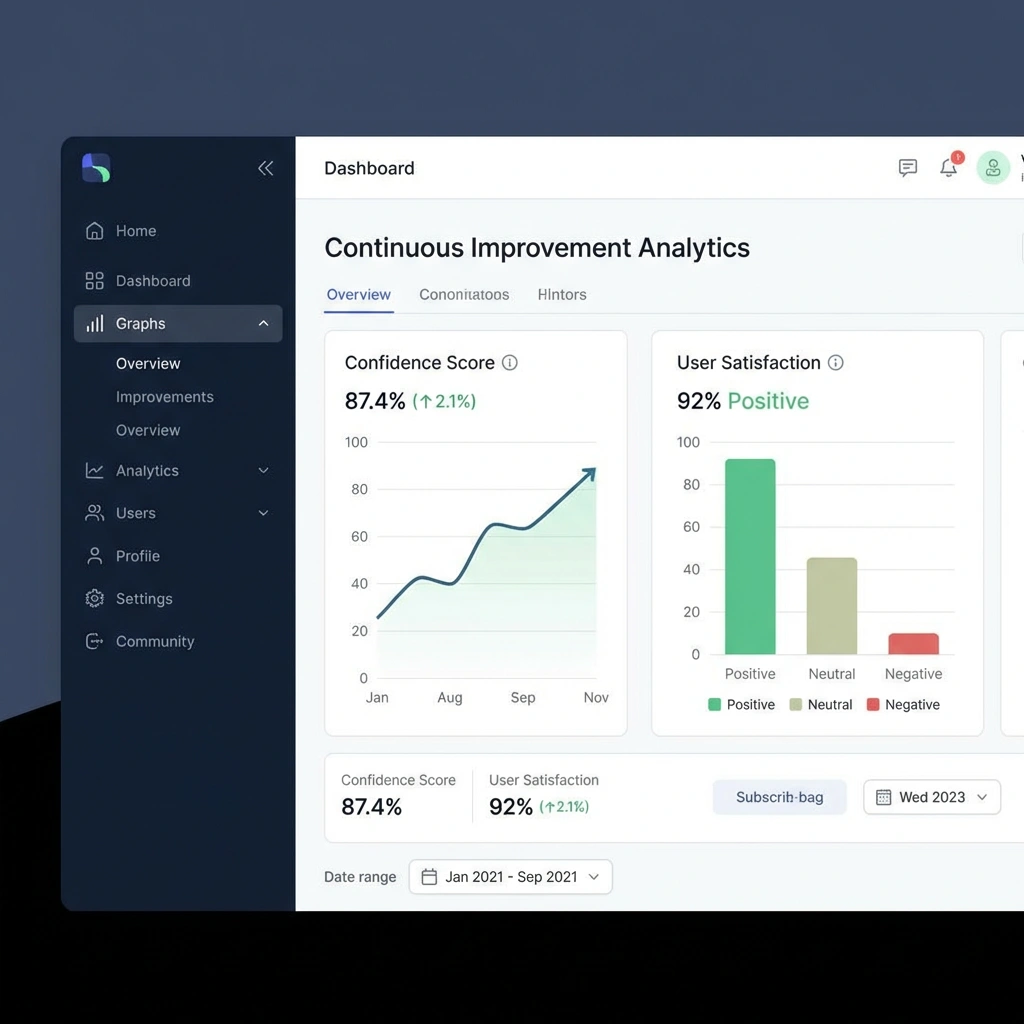Open the messages chat icon
This screenshot has height=1024, width=1024.
coord(907,167)
